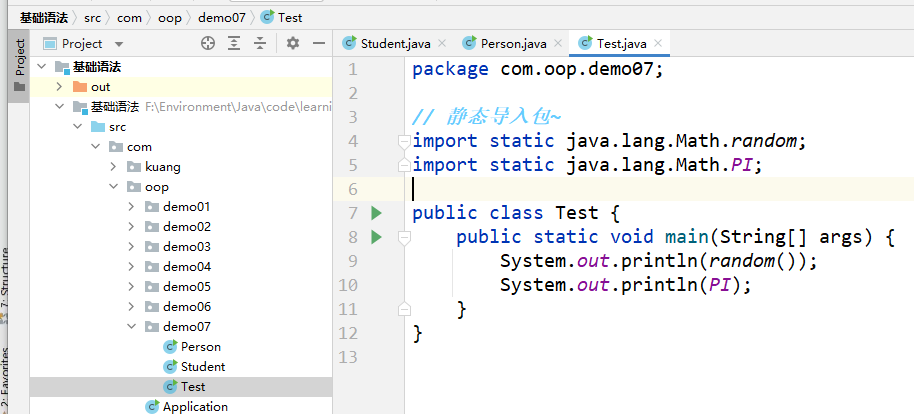
Task: Click line number 9 in gutter
Action: click(351, 261)
